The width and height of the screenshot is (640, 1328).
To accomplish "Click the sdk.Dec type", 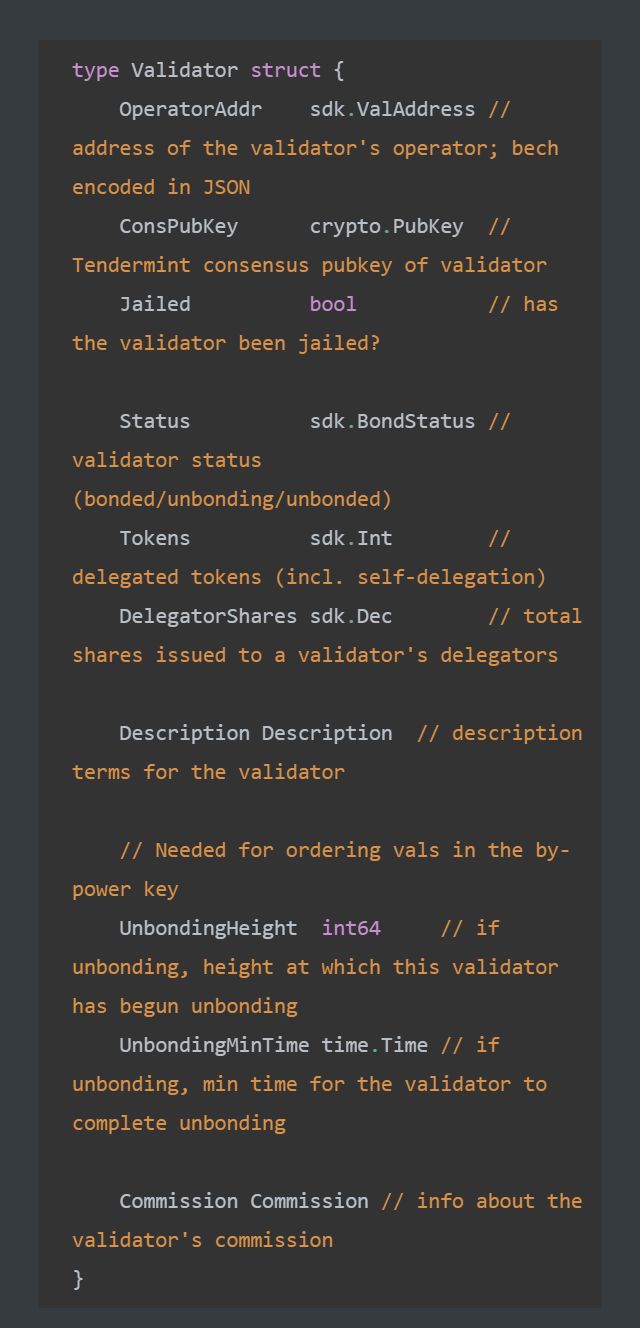I will (x=351, y=616).
